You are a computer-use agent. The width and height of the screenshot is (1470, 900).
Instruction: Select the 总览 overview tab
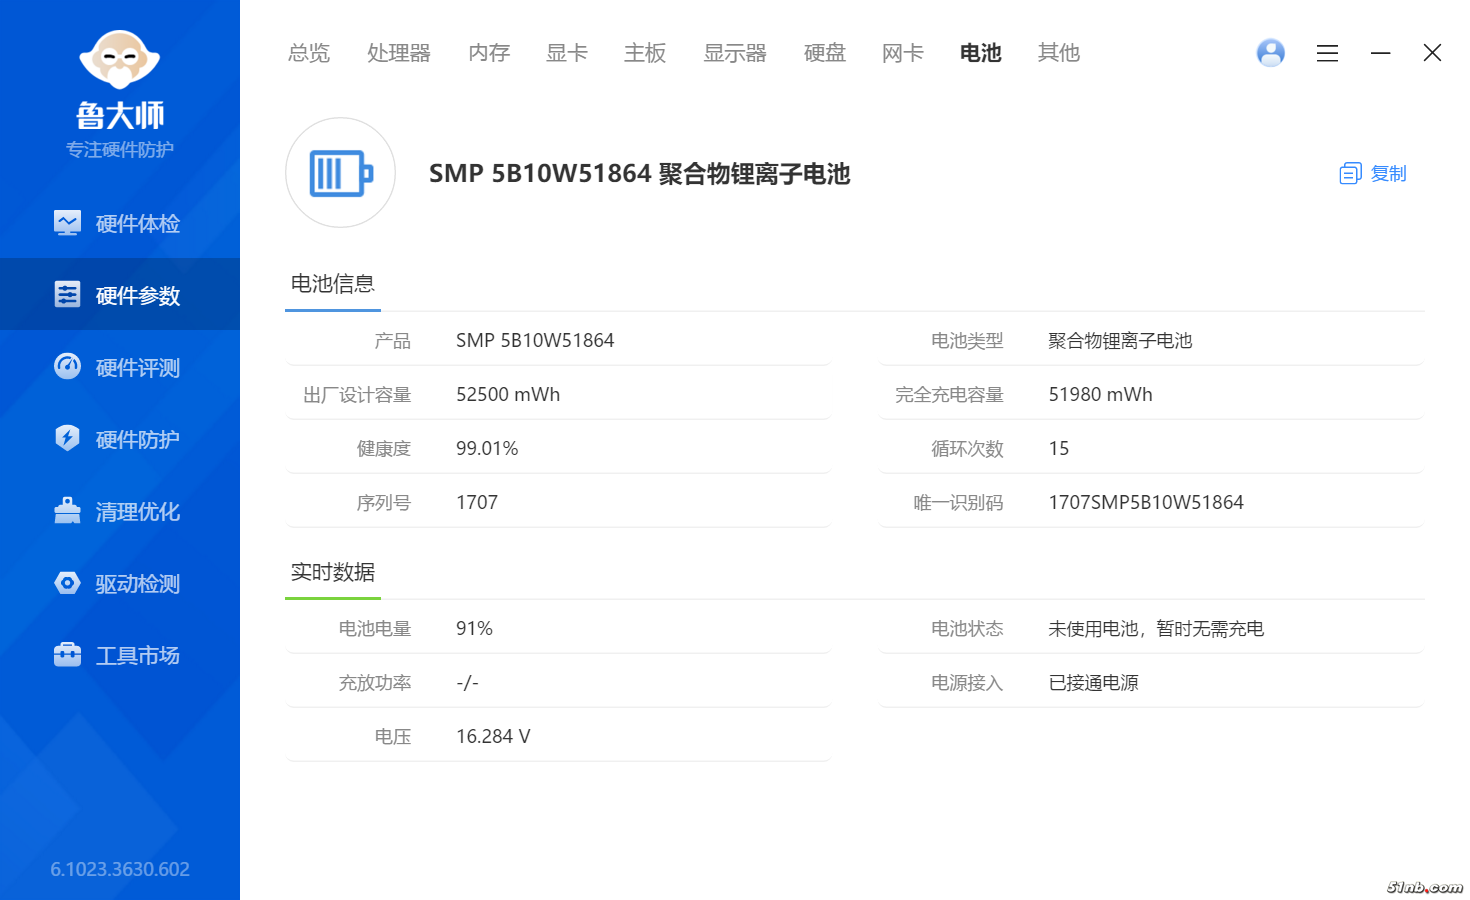point(308,53)
